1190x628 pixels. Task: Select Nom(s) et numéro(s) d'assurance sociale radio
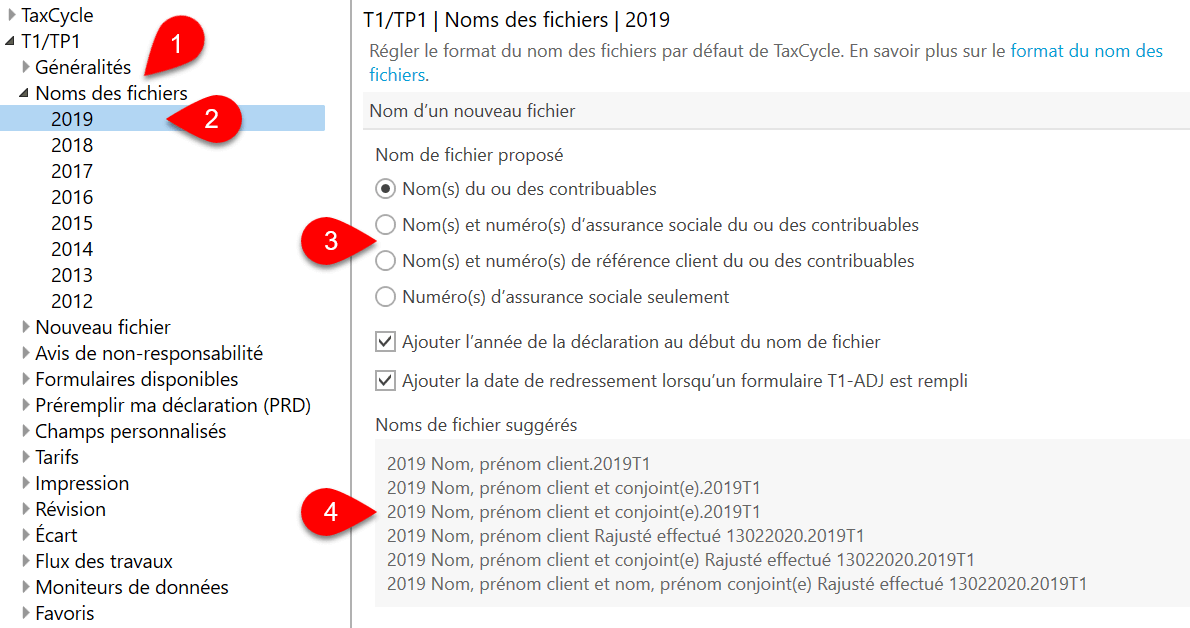pos(386,225)
